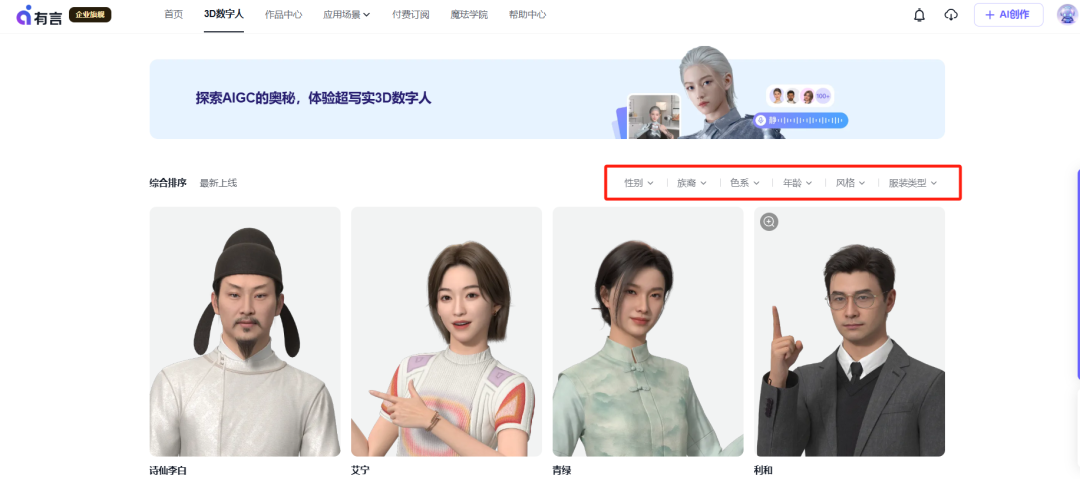Open the 色系 filter dropdown
The image size is (1080, 479).
pyautogui.click(x=744, y=183)
